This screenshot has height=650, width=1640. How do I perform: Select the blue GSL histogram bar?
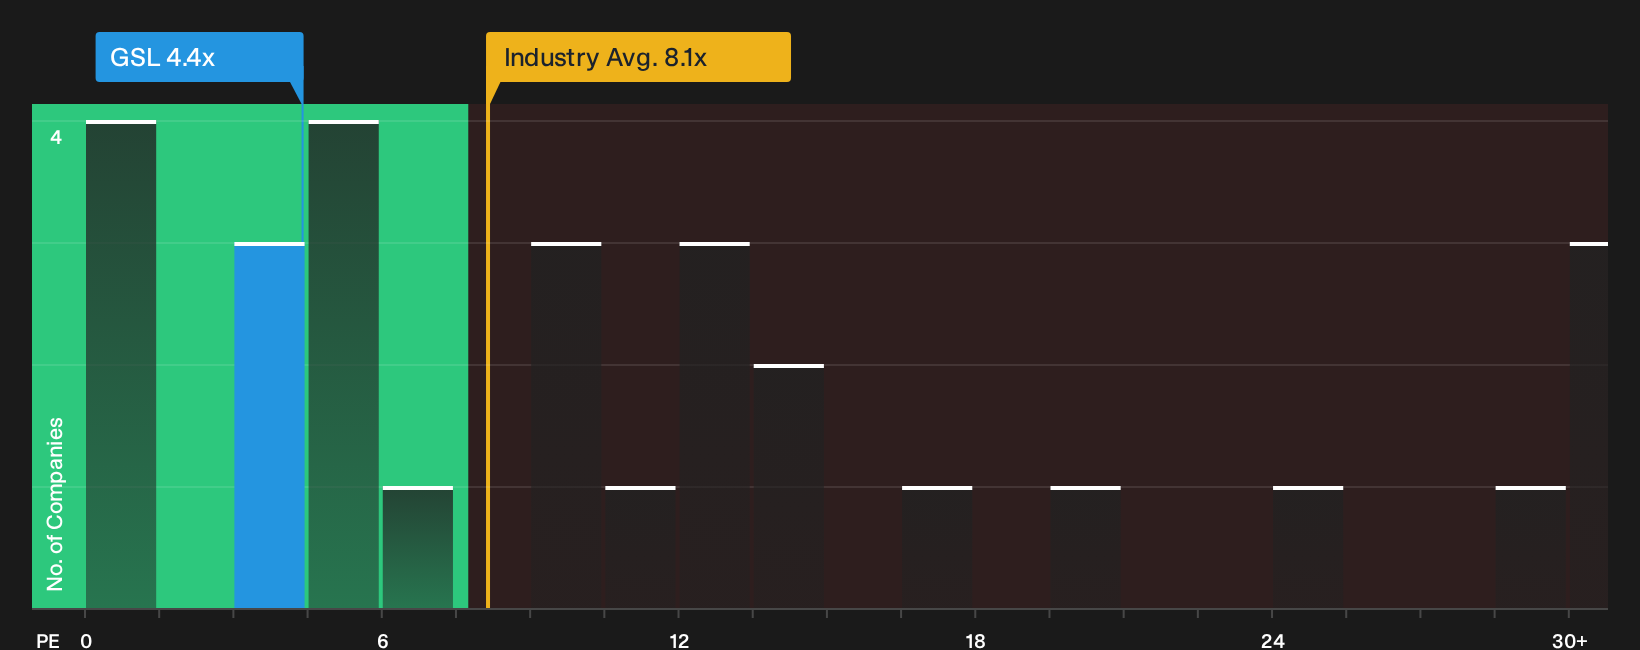pos(269,425)
